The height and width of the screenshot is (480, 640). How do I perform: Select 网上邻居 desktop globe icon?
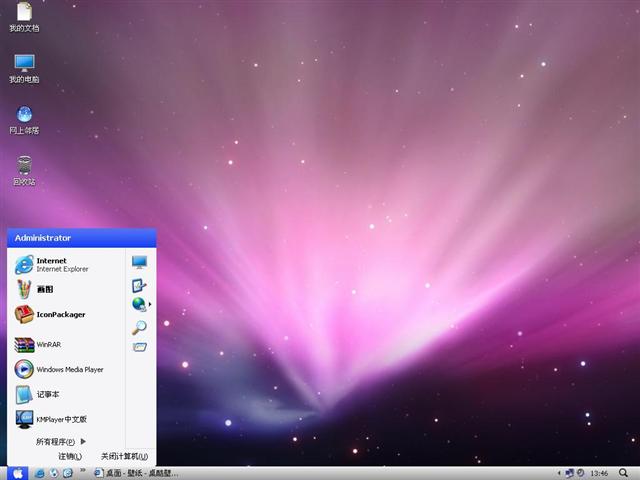(24, 120)
